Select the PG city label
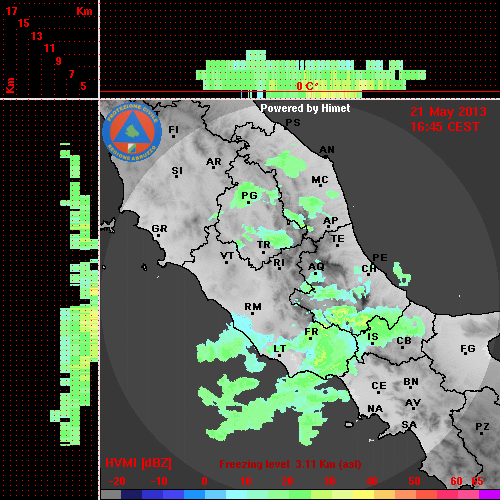The width and height of the screenshot is (500, 500). pos(249,195)
